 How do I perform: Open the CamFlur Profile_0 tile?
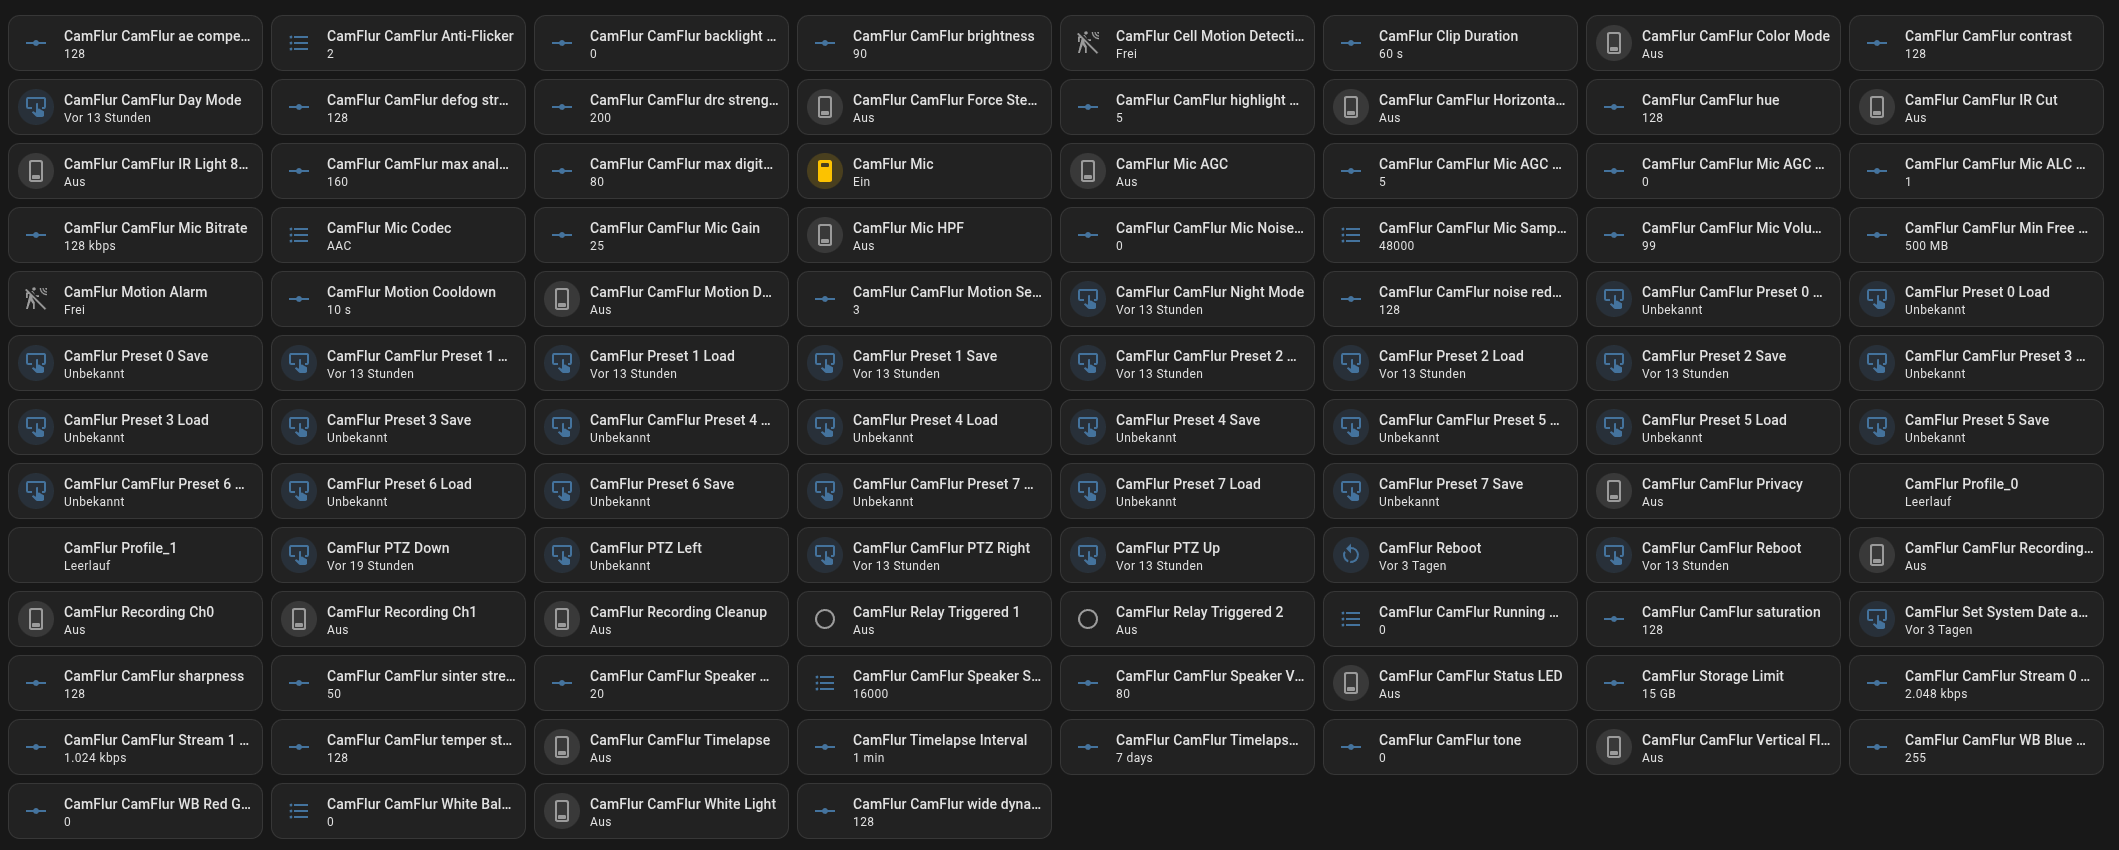1975,491
